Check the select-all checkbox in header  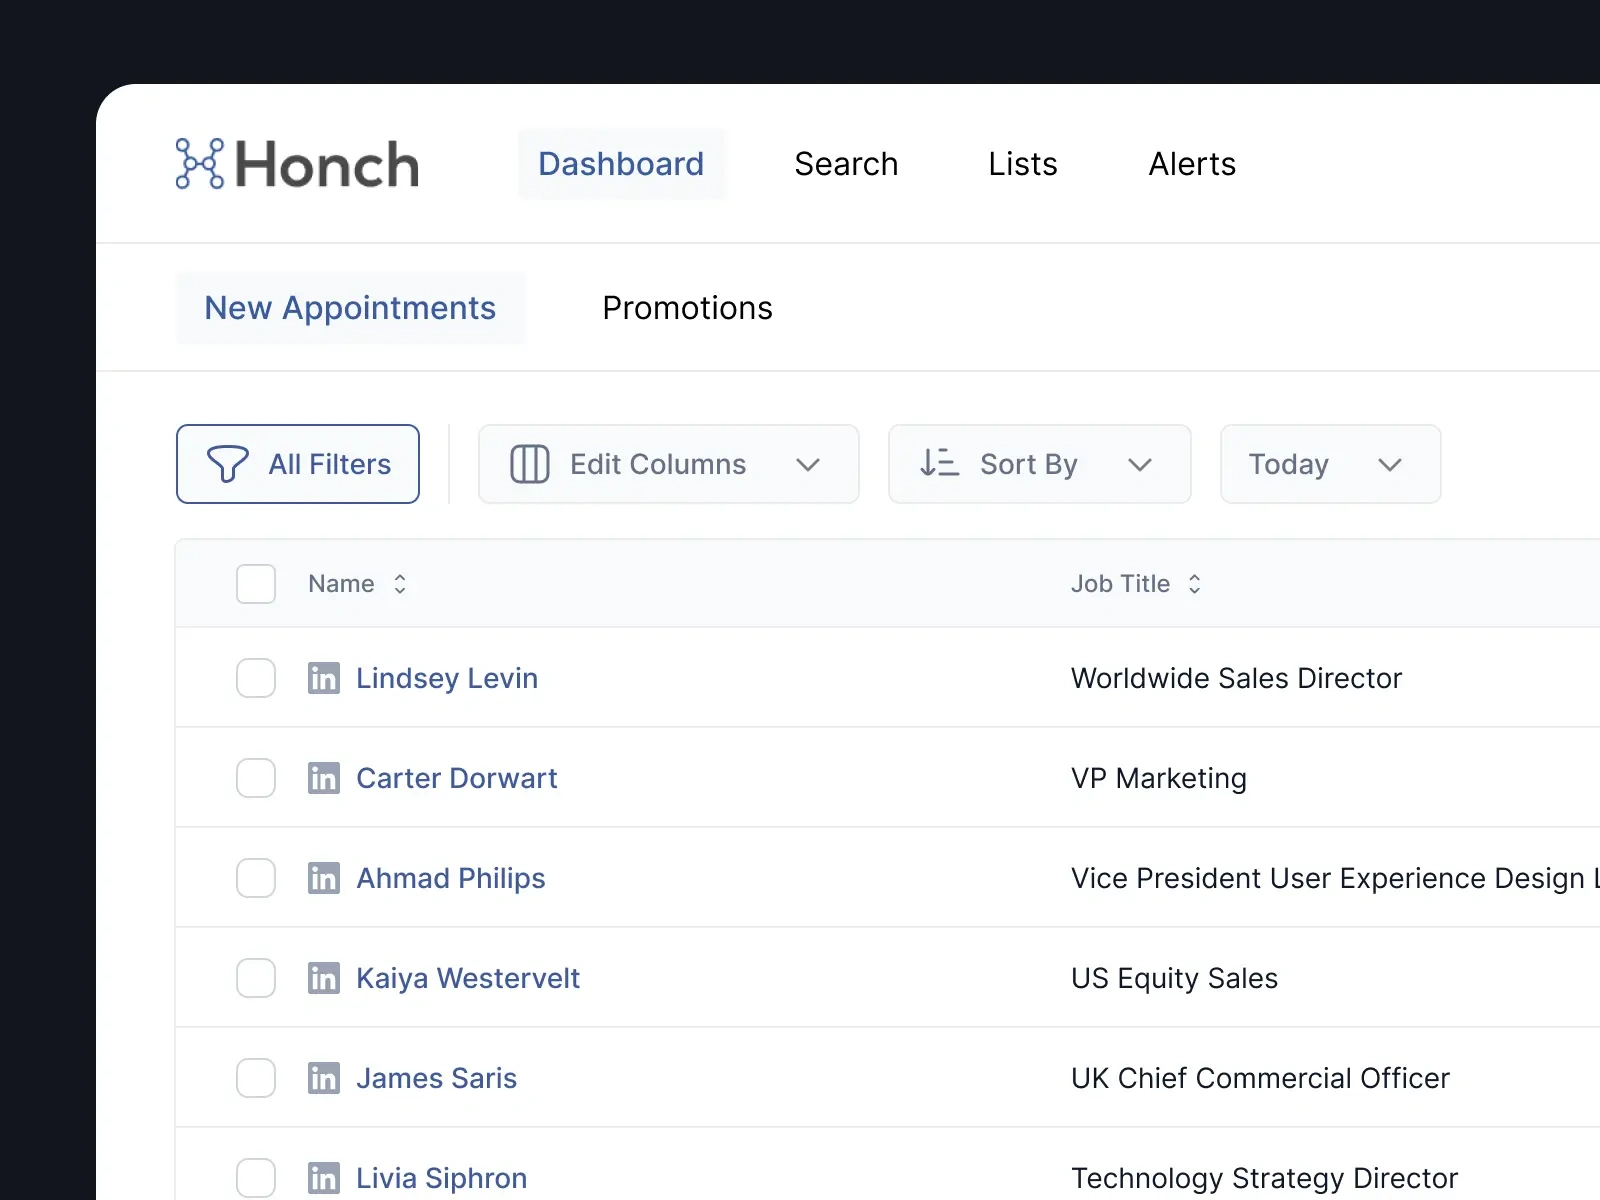tap(256, 584)
